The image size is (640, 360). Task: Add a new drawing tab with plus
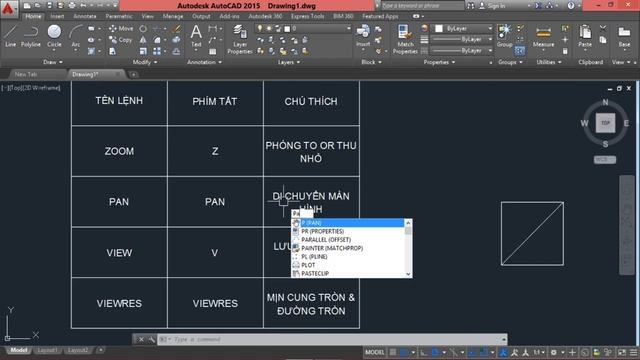click(133, 74)
